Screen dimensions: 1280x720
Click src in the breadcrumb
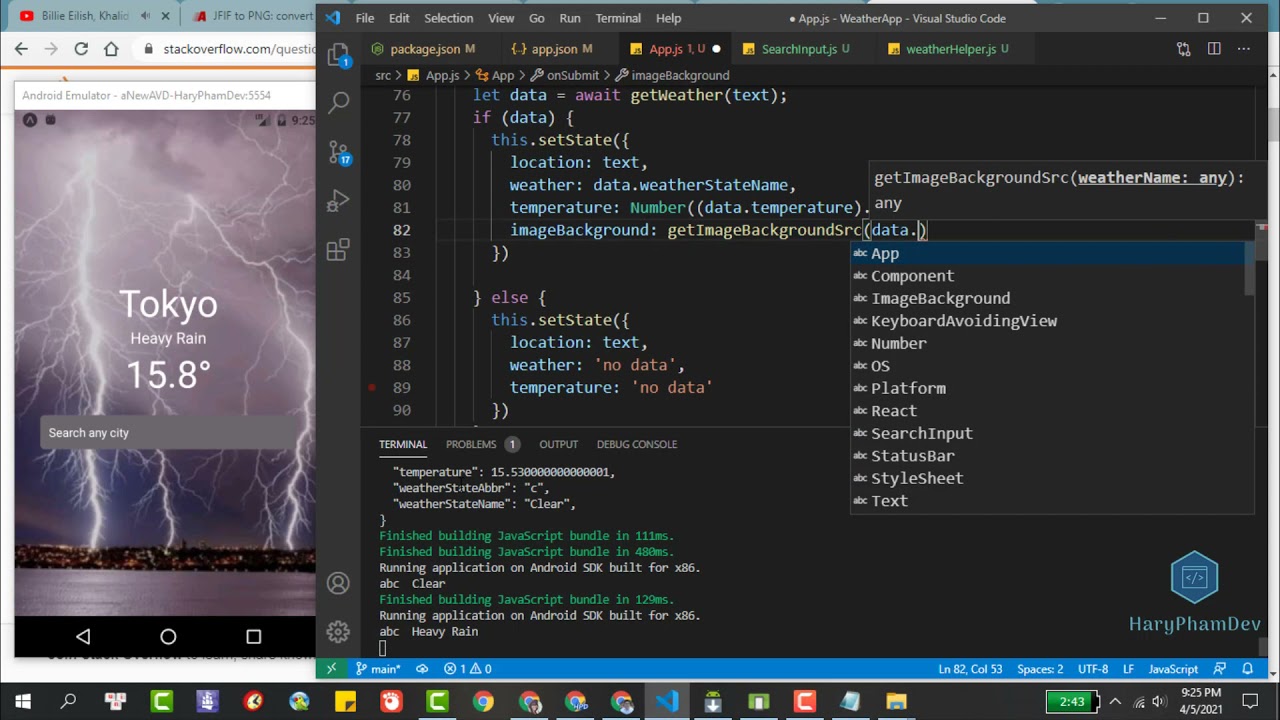383,75
